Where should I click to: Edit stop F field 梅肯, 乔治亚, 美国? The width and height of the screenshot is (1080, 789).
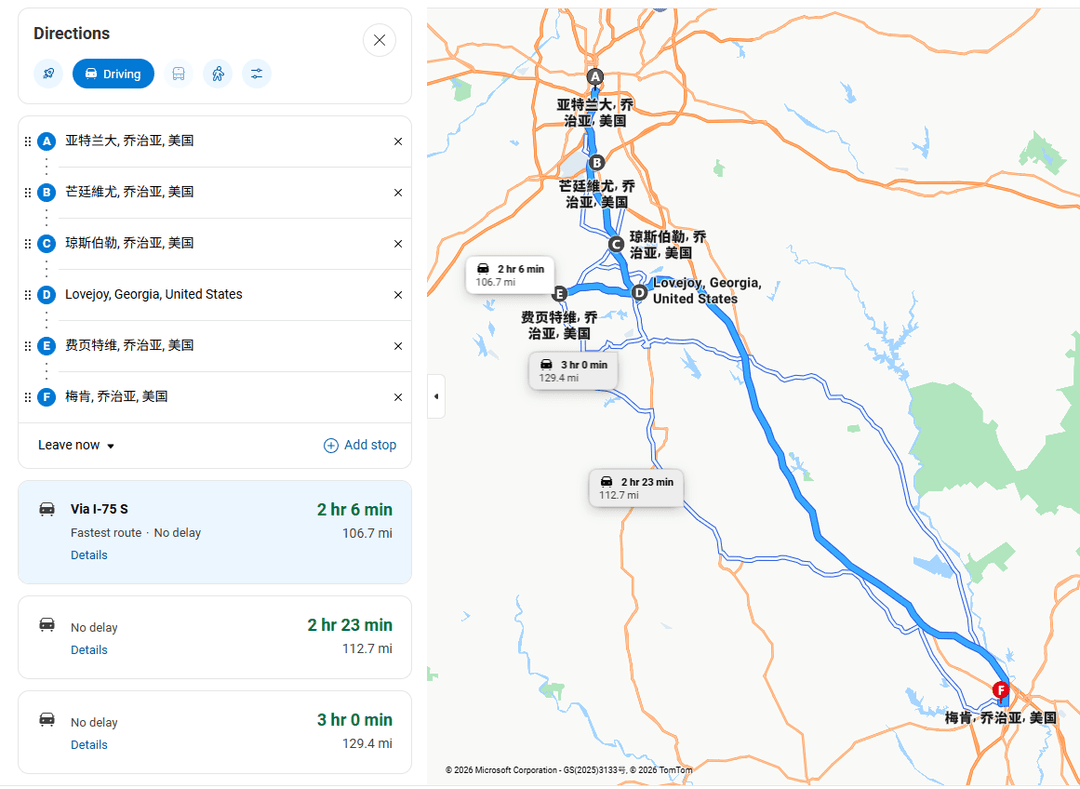[x=224, y=397]
